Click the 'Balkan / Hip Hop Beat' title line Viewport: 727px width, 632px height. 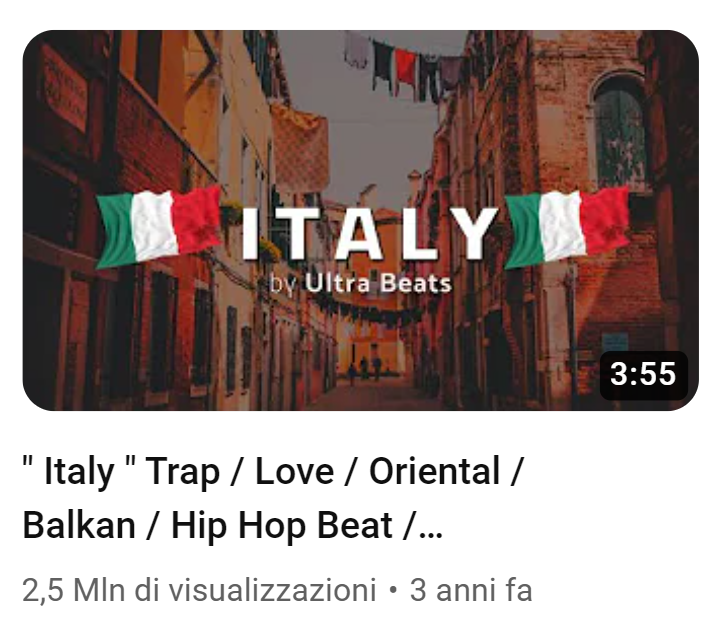[208, 525]
